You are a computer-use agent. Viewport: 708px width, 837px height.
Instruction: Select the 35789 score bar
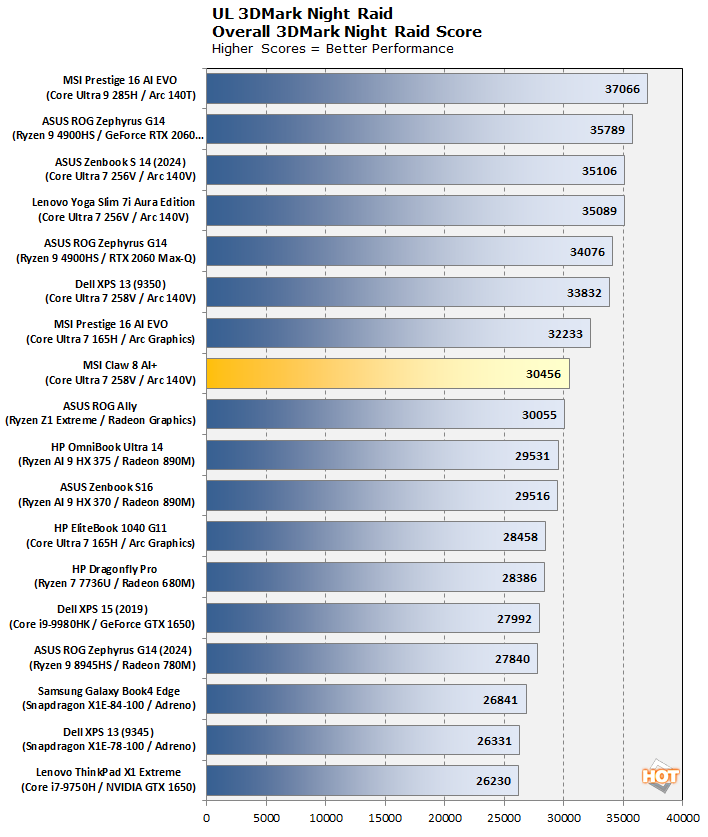click(x=420, y=129)
